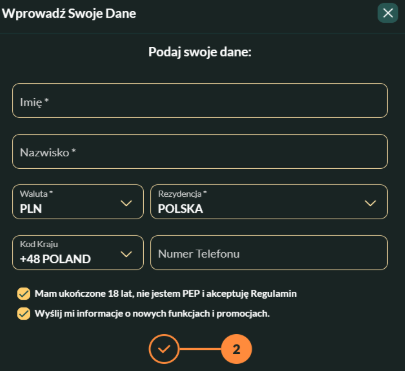Focus the Imię input field
Image resolution: width=405 pixels, height=371 pixels.
200,101
